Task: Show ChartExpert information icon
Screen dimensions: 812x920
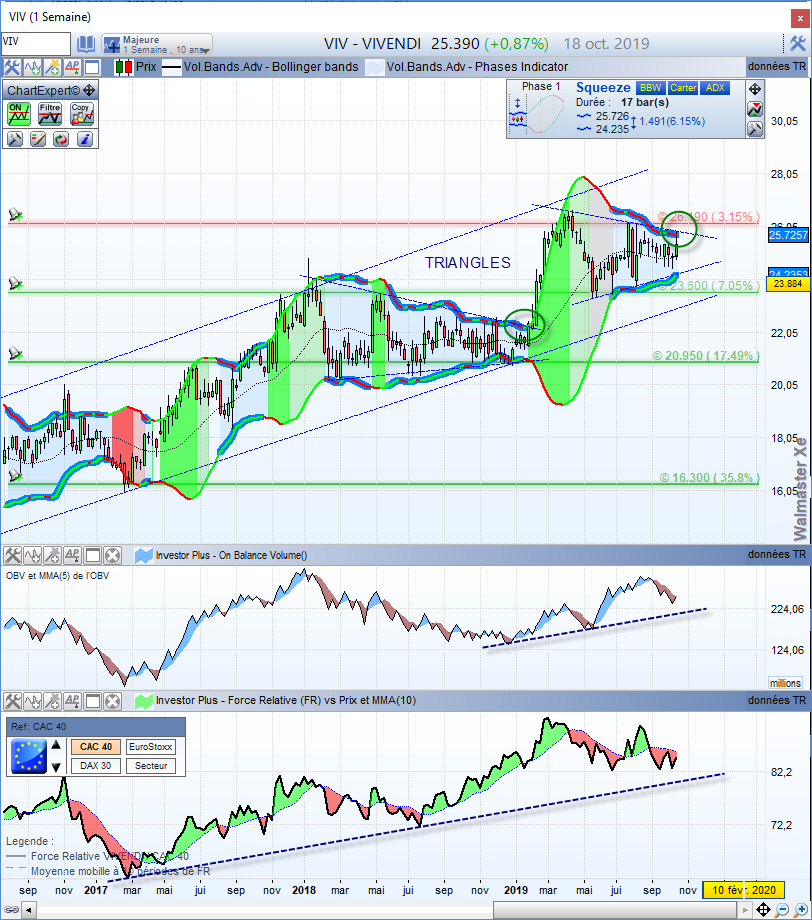Action: point(84,139)
